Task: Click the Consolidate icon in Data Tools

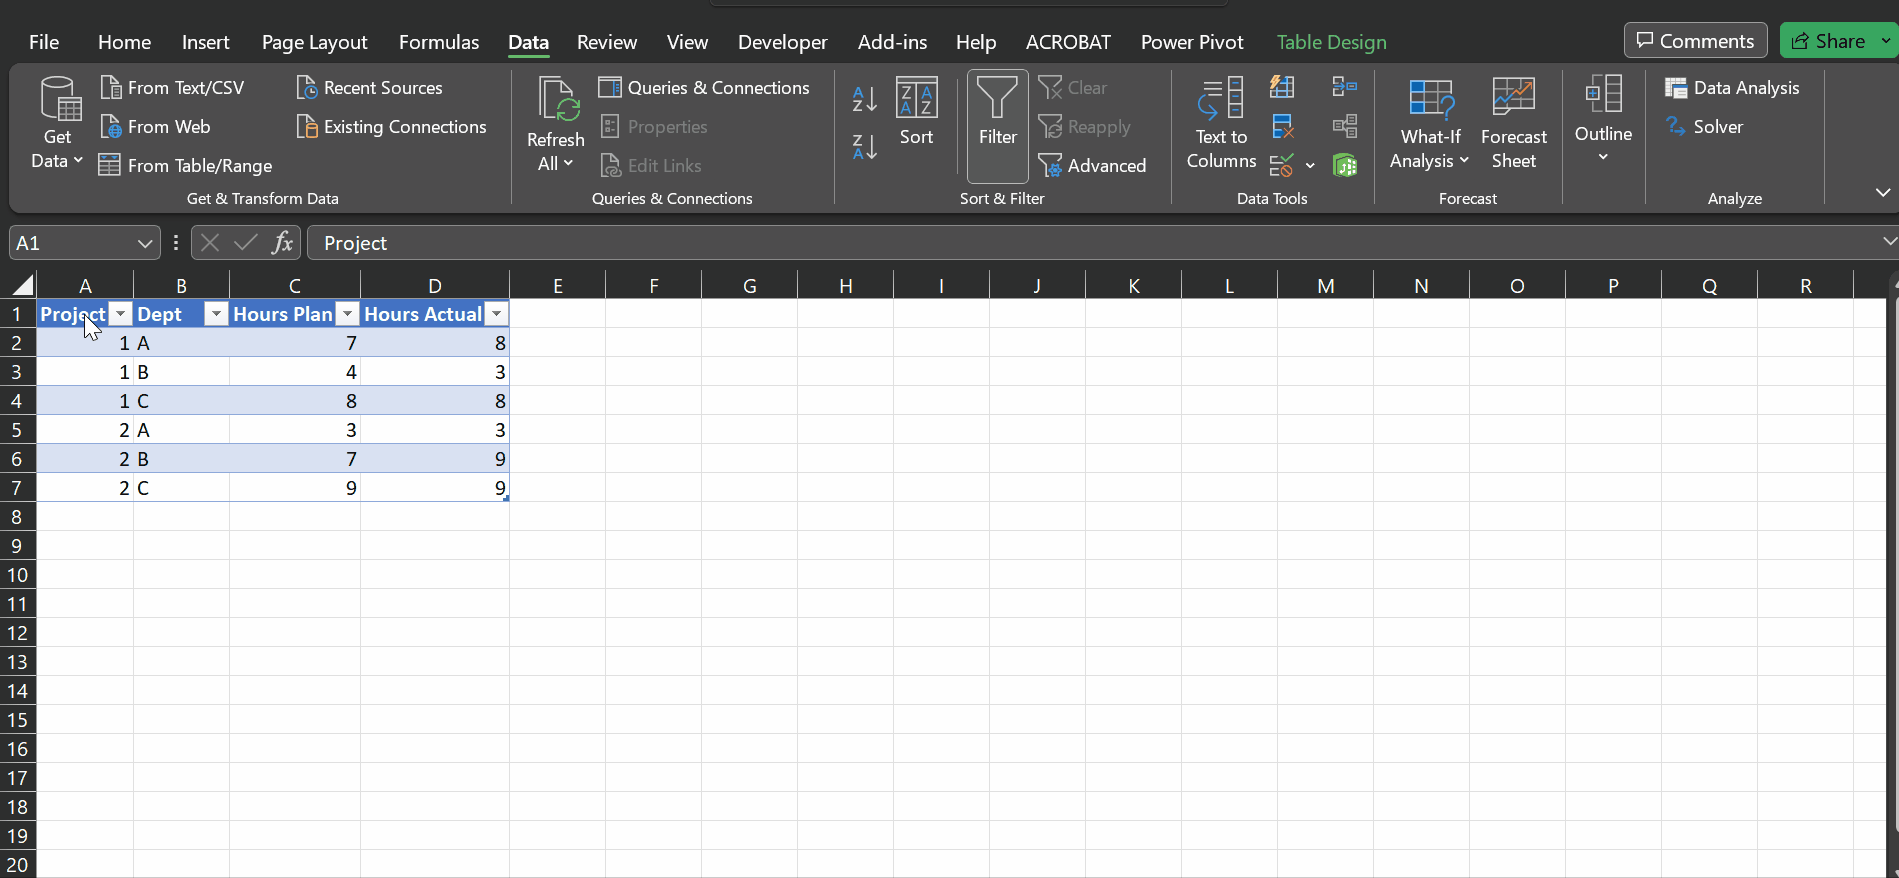Action: coord(1345,87)
